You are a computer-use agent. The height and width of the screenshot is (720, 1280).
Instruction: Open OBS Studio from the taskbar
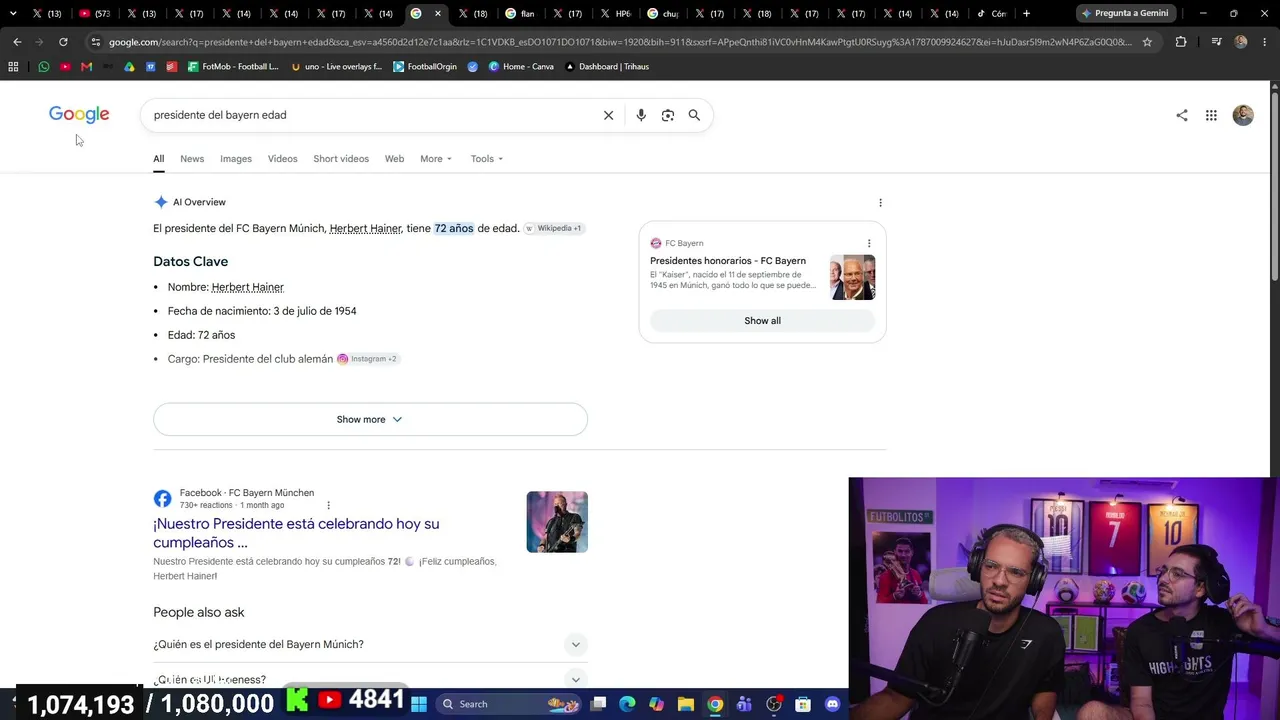click(774, 704)
